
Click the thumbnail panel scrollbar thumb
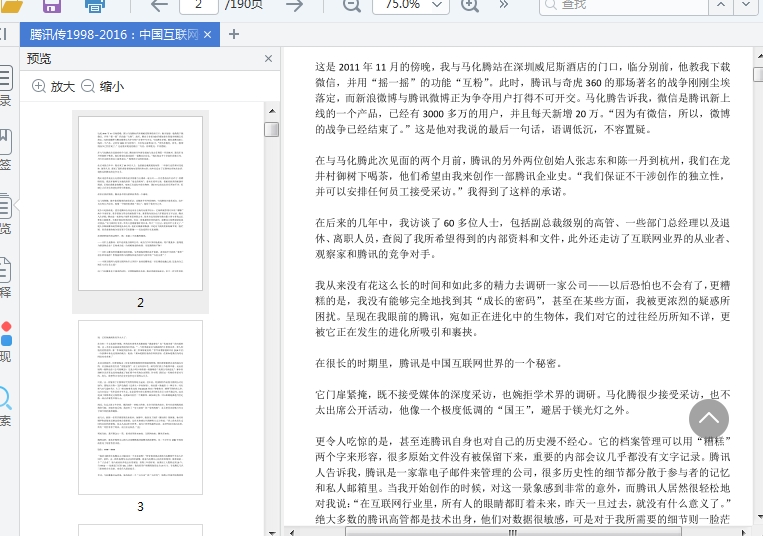tap(272, 129)
